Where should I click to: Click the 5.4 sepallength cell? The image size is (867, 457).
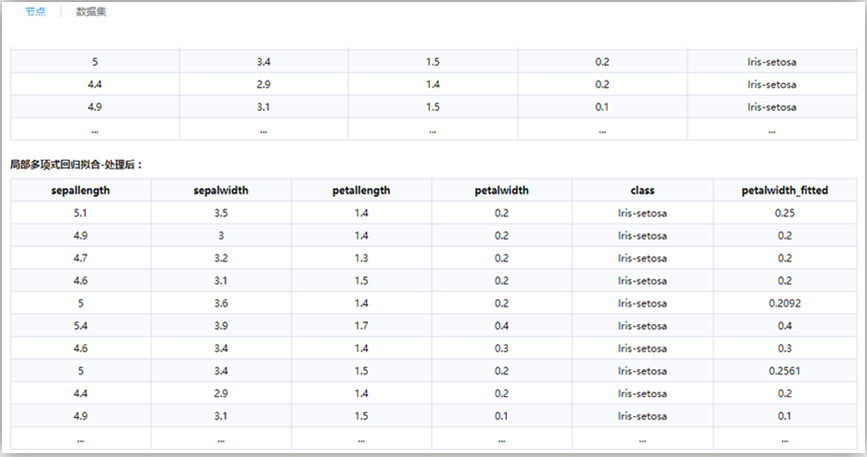(x=80, y=326)
